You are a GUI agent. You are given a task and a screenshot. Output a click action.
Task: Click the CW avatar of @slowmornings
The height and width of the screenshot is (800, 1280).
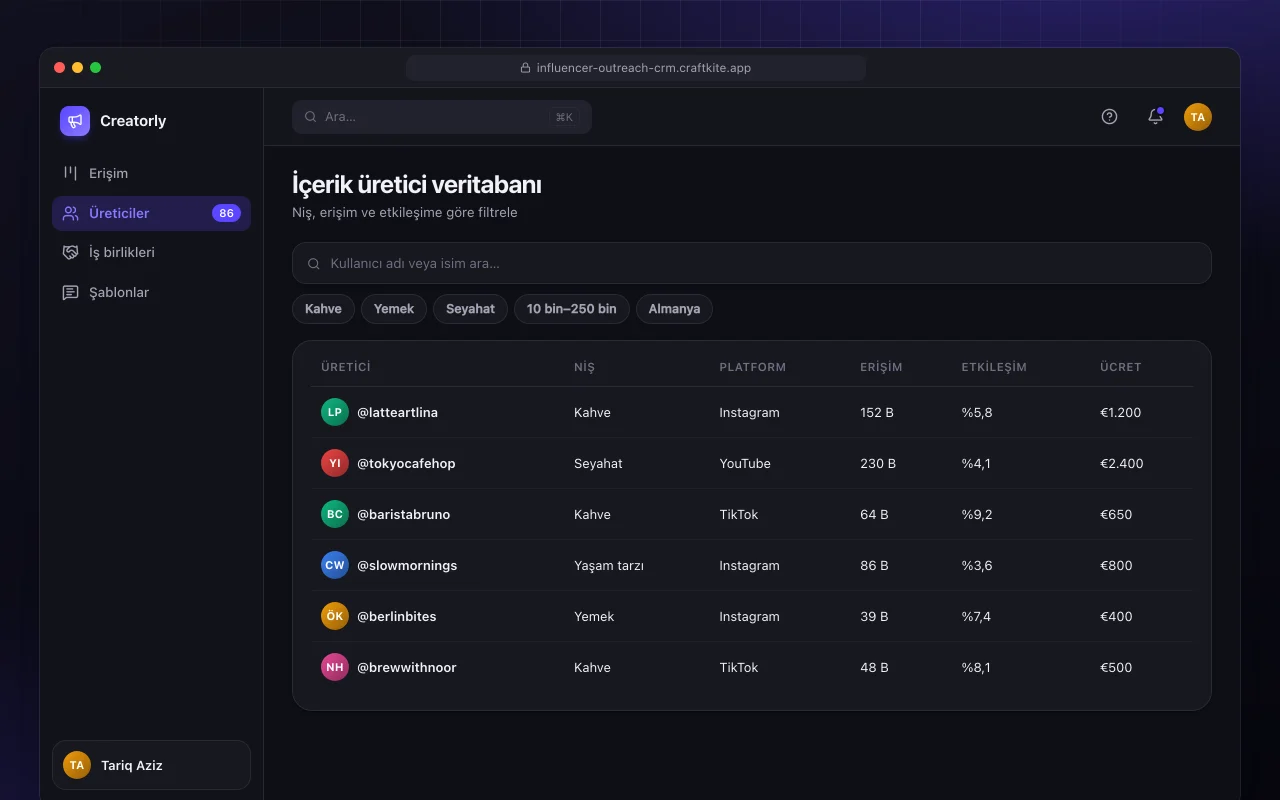(335, 565)
